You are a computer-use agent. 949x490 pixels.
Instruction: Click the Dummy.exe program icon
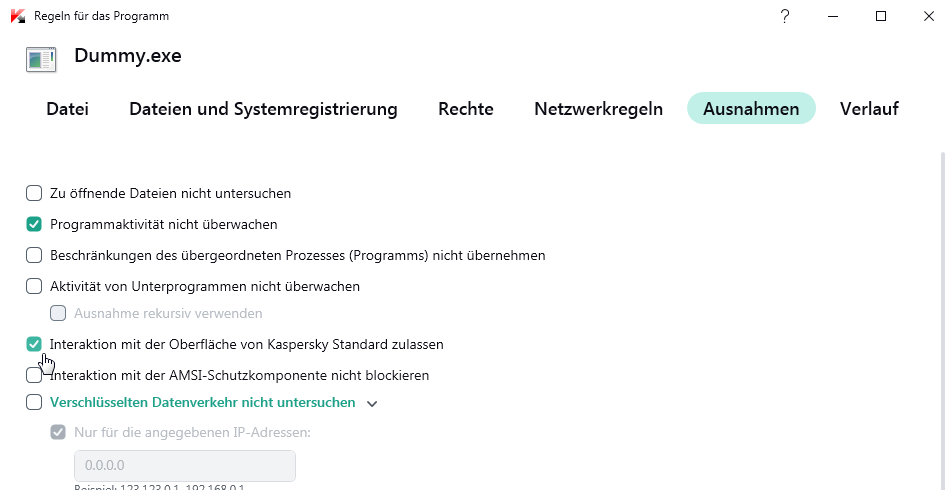coord(41,59)
